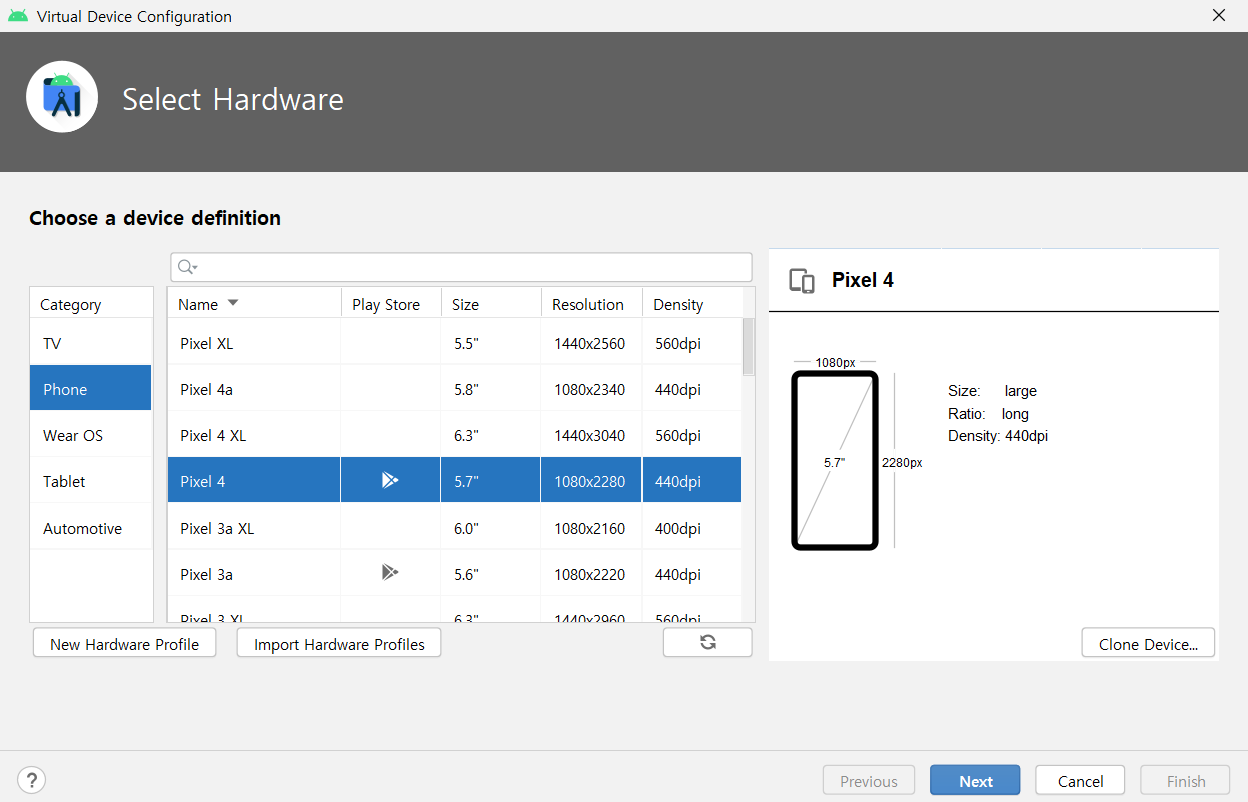This screenshot has height=802, width=1248.
Task: Click the 1080x2160 resolution cell
Action: click(x=589, y=528)
